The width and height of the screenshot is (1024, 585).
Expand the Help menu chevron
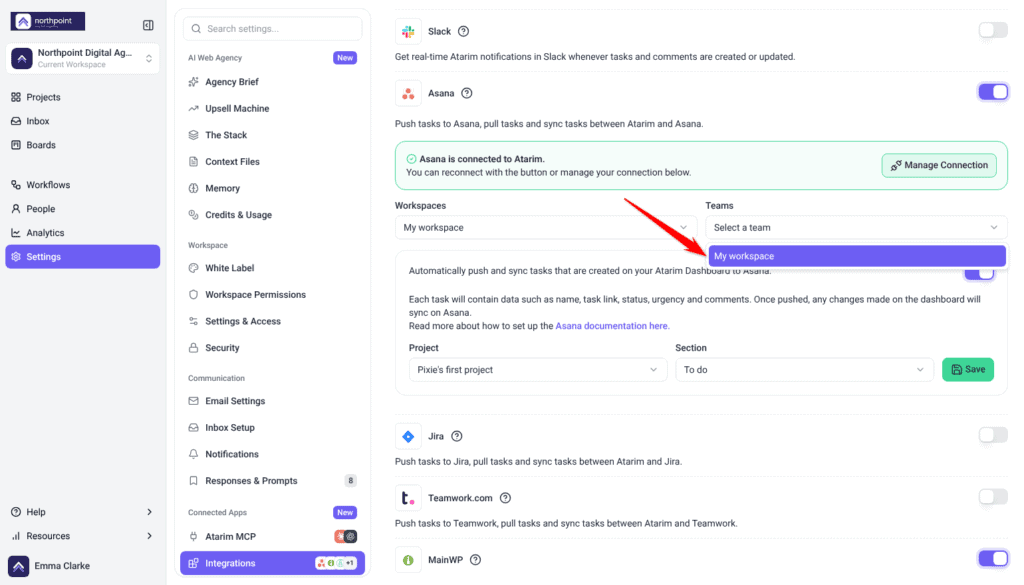coord(149,512)
